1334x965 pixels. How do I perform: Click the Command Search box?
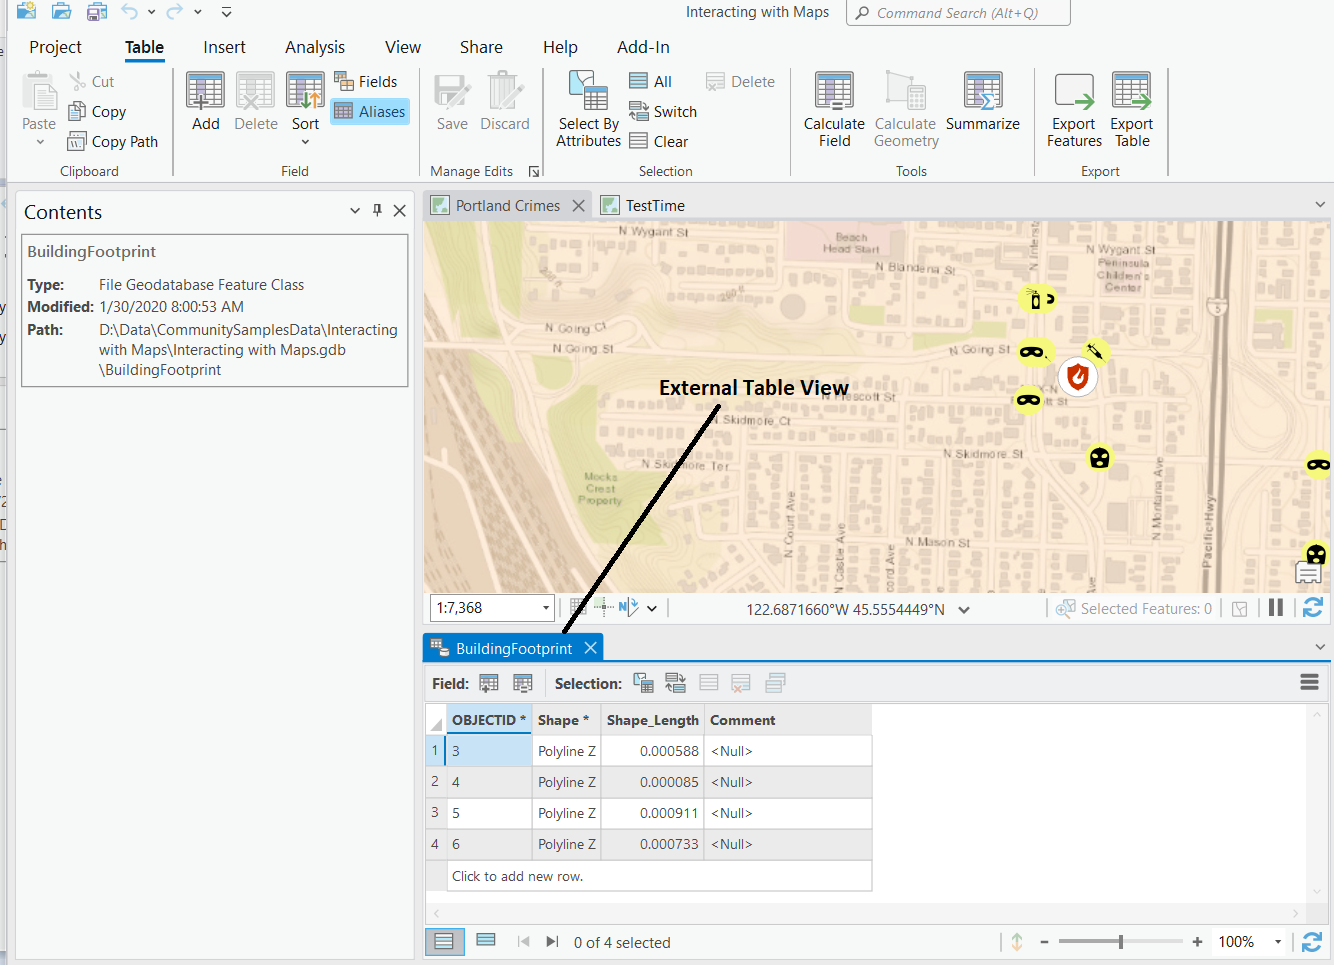coord(957,13)
